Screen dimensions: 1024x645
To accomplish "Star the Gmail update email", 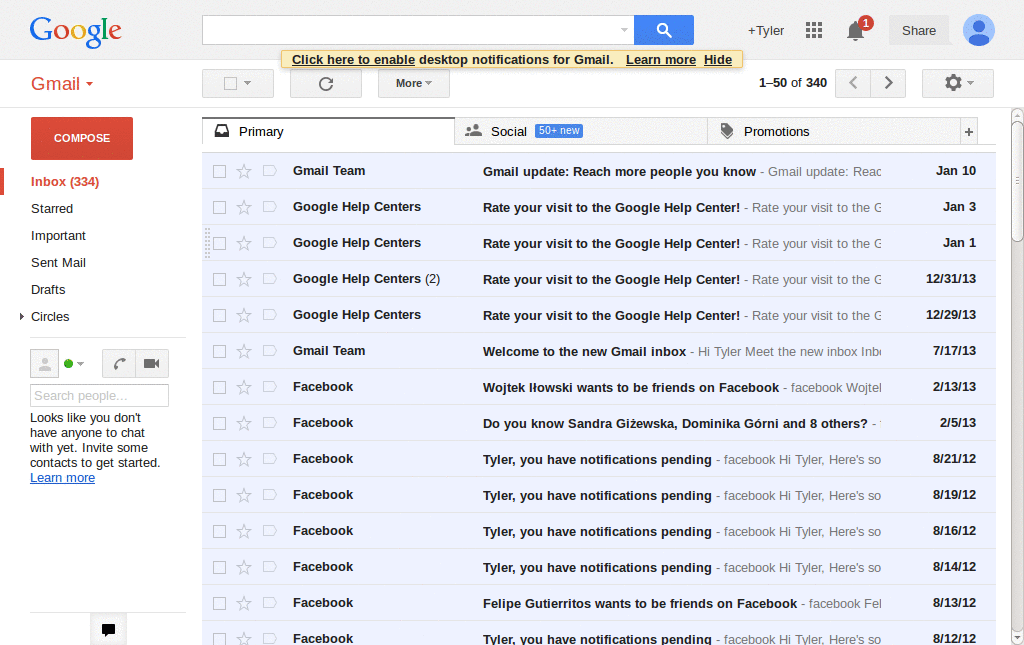I will tap(244, 171).
